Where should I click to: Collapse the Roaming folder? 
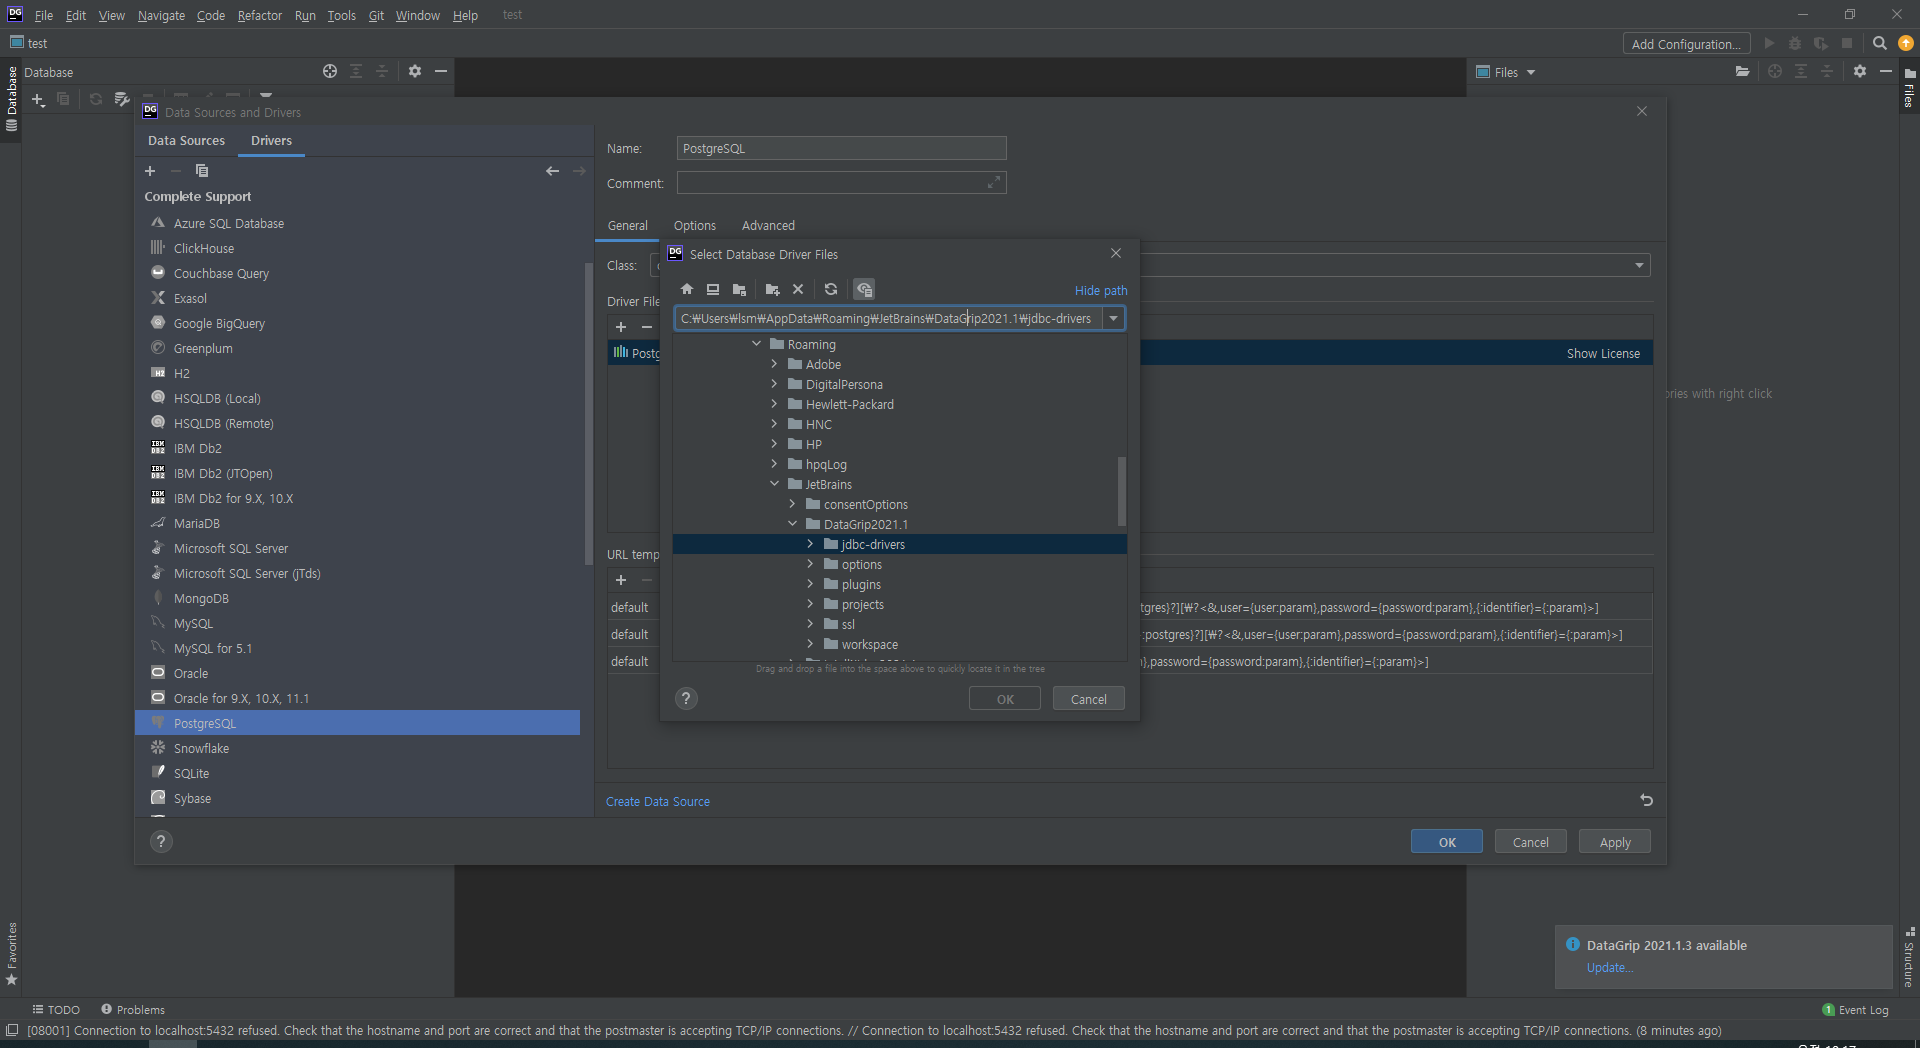pos(756,344)
